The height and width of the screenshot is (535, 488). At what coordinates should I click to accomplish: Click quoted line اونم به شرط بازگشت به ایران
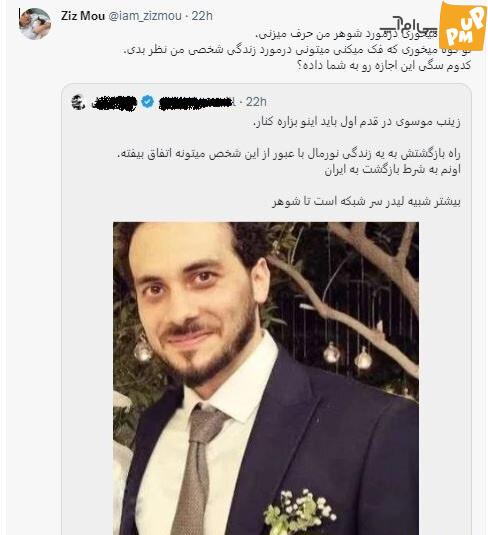pyautogui.click(x=392, y=170)
